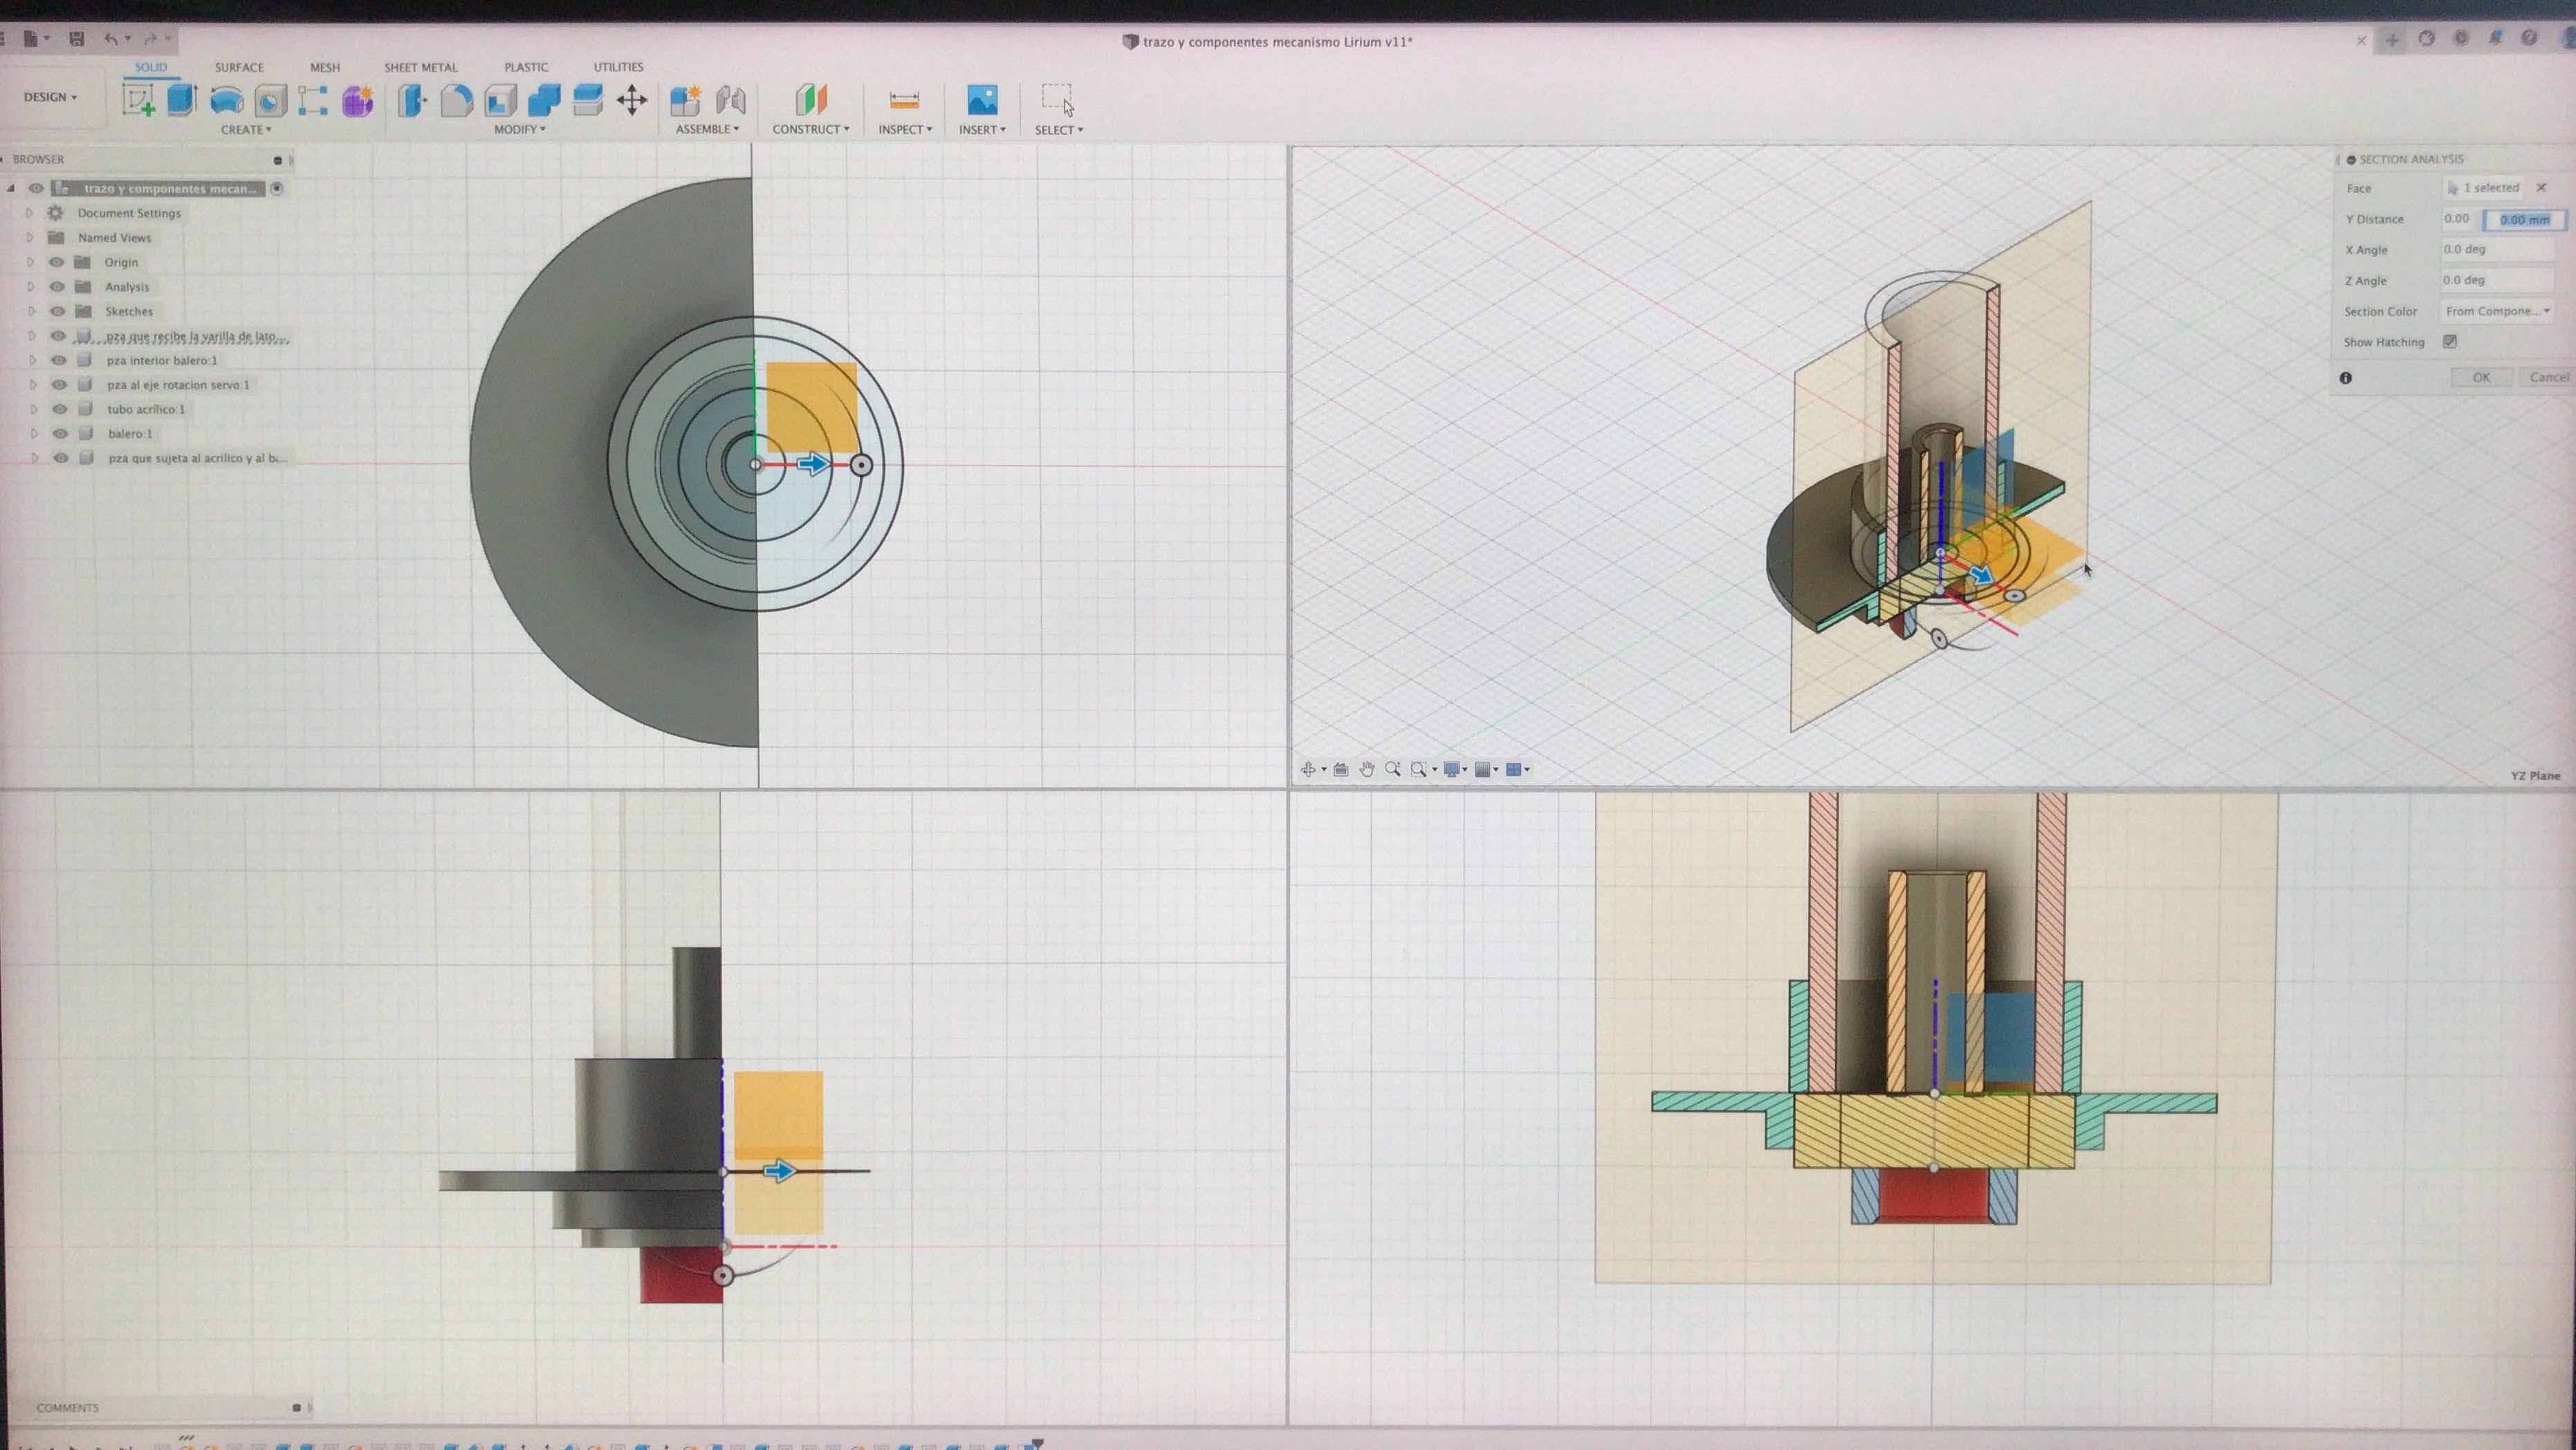2576x1450 pixels.
Task: Open the SHEET METAL tab
Action: [x=420, y=67]
